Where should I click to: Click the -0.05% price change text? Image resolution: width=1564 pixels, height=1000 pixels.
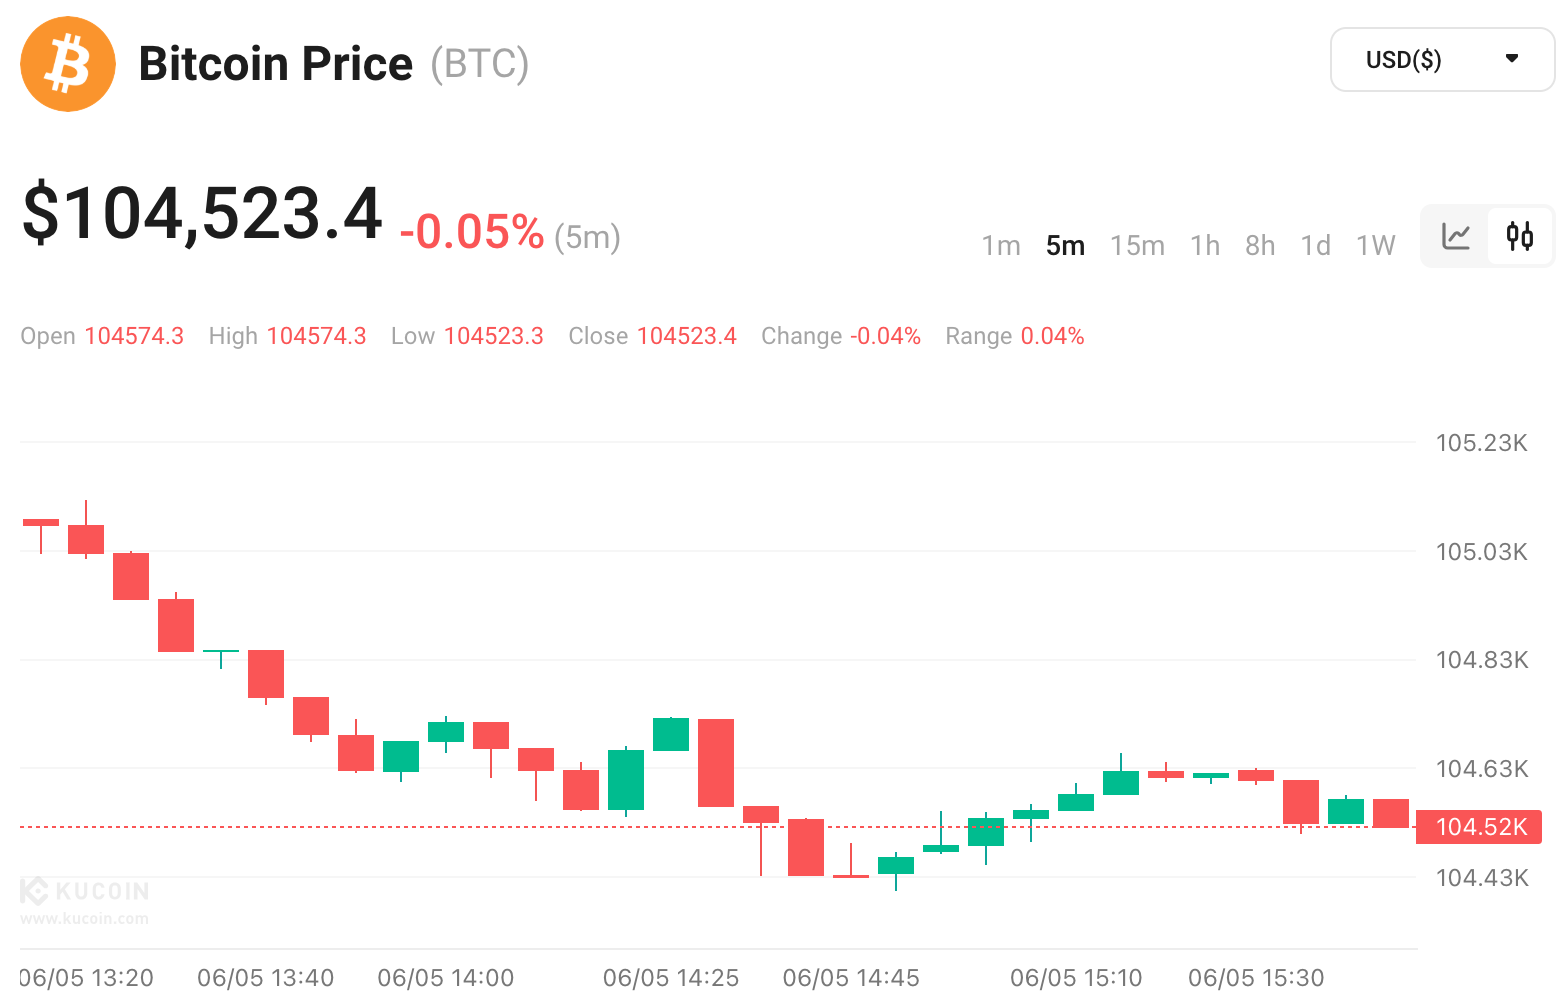click(472, 233)
